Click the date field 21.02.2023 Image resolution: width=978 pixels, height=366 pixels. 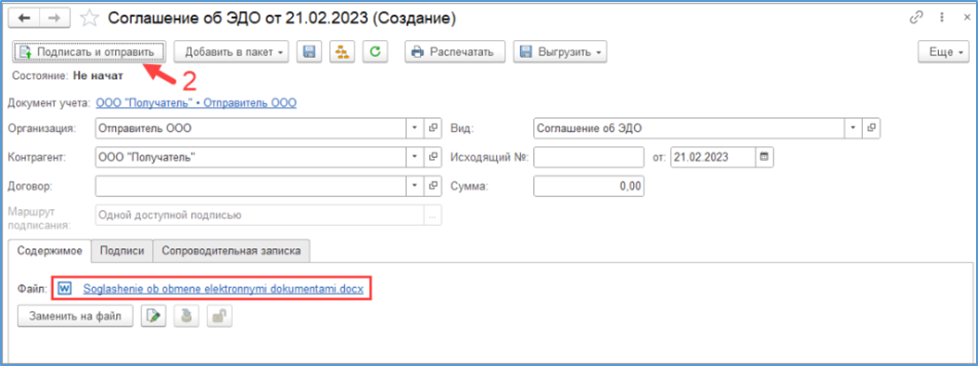pyautogui.click(x=714, y=157)
